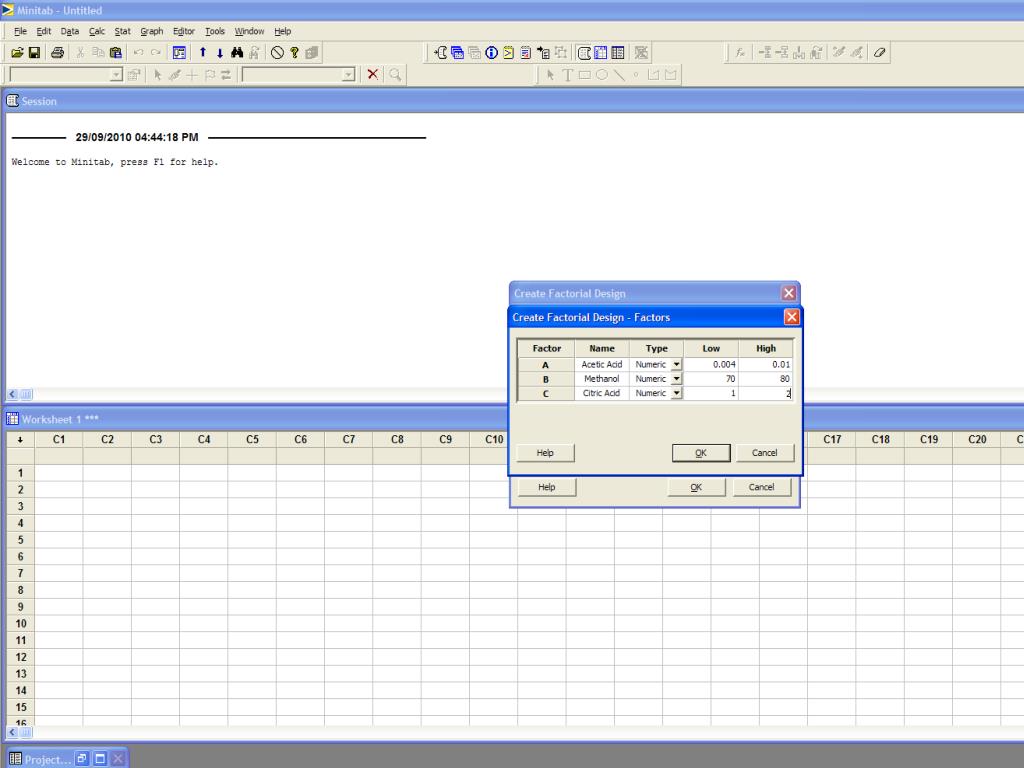1024x768 pixels.
Task: Open Type dropdown for factor Acetic Acid
Action: [x=677, y=364]
